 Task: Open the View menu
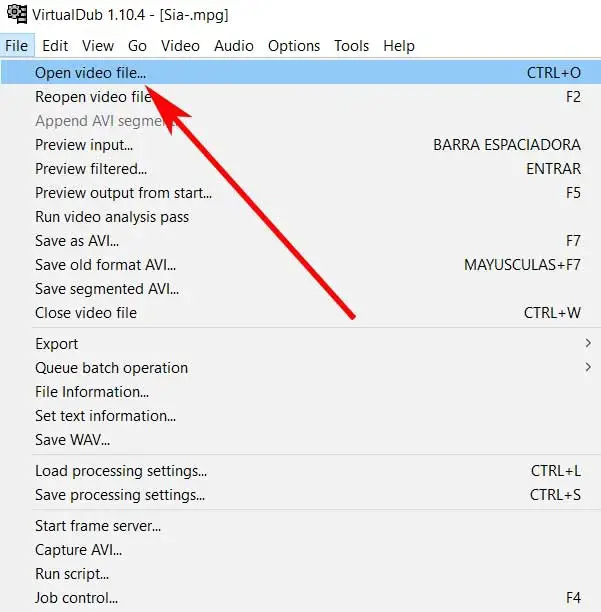[98, 46]
